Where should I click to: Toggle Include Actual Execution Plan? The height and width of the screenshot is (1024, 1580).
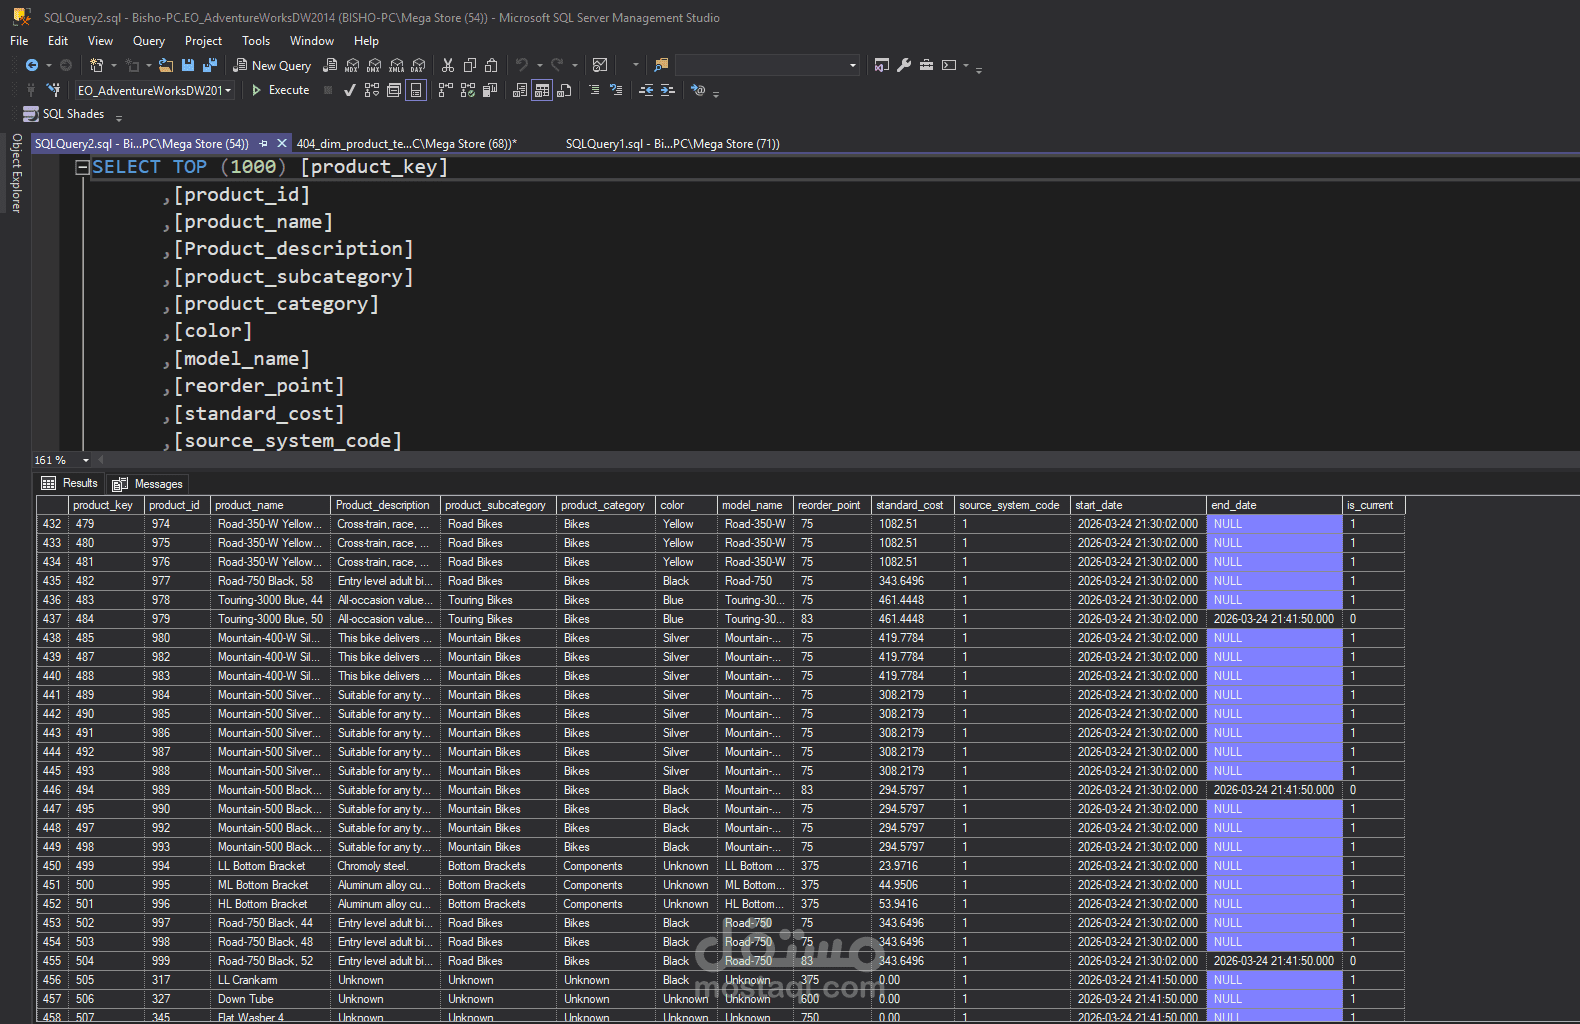click(x=445, y=90)
